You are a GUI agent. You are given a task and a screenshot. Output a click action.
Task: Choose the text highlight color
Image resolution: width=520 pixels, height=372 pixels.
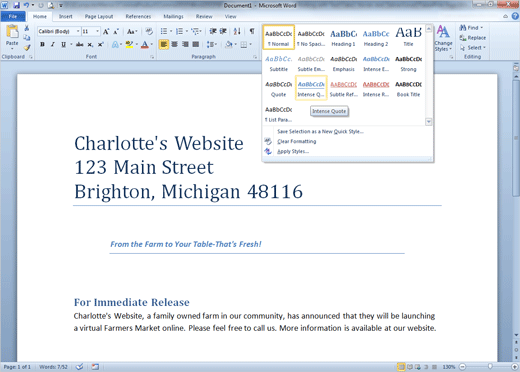[129, 44]
